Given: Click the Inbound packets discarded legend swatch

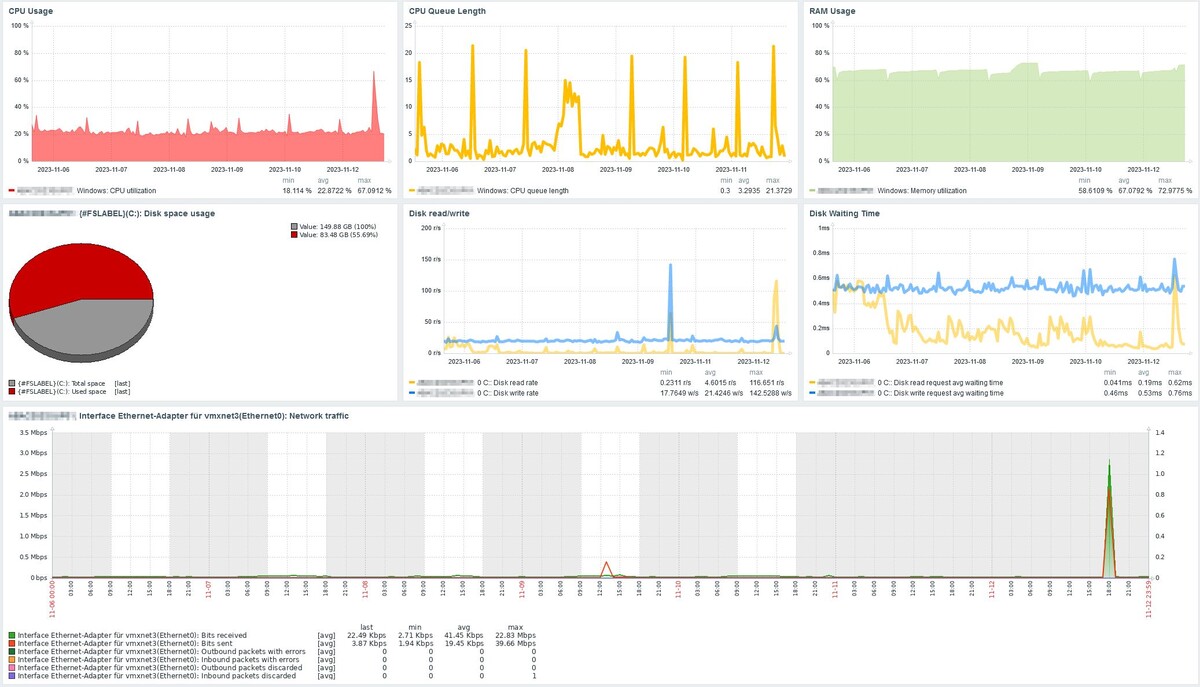Looking at the screenshot, I should (12, 677).
